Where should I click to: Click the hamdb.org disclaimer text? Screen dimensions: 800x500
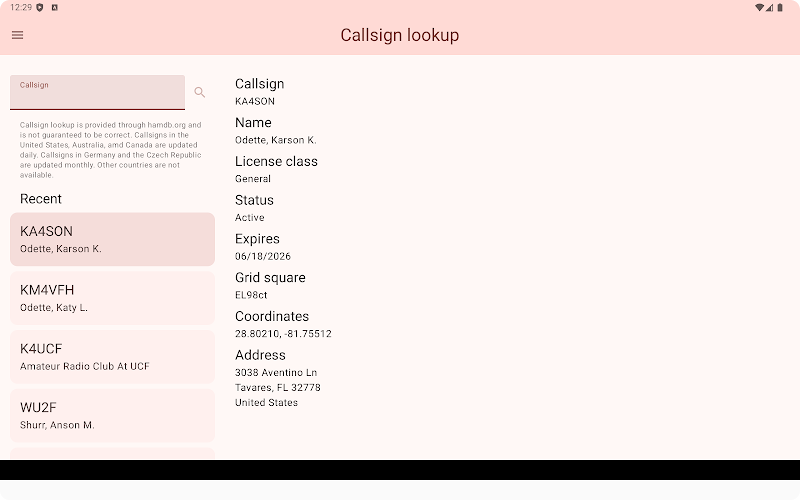tap(112, 150)
